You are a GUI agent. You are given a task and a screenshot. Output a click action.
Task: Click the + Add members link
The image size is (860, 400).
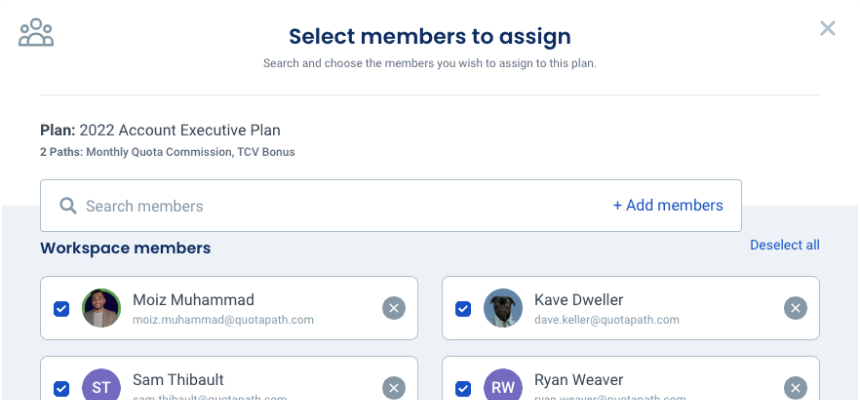point(667,205)
